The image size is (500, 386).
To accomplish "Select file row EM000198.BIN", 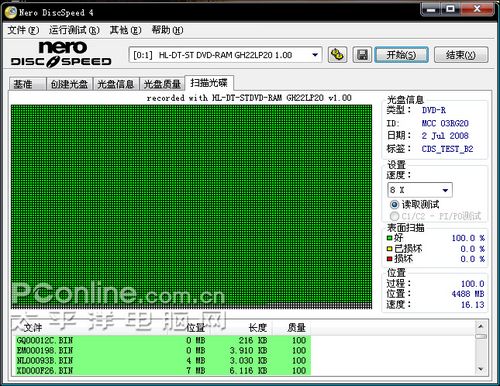I will (162, 350).
